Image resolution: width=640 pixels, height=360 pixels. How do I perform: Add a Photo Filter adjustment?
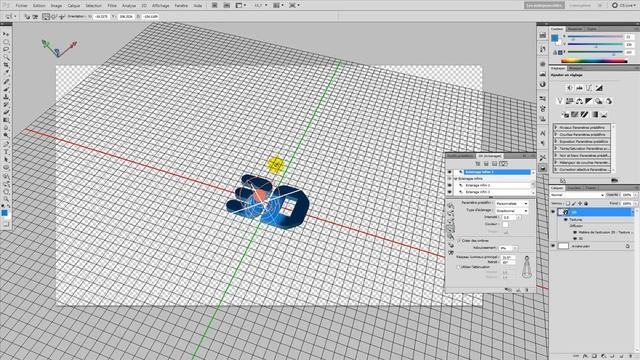click(x=599, y=101)
